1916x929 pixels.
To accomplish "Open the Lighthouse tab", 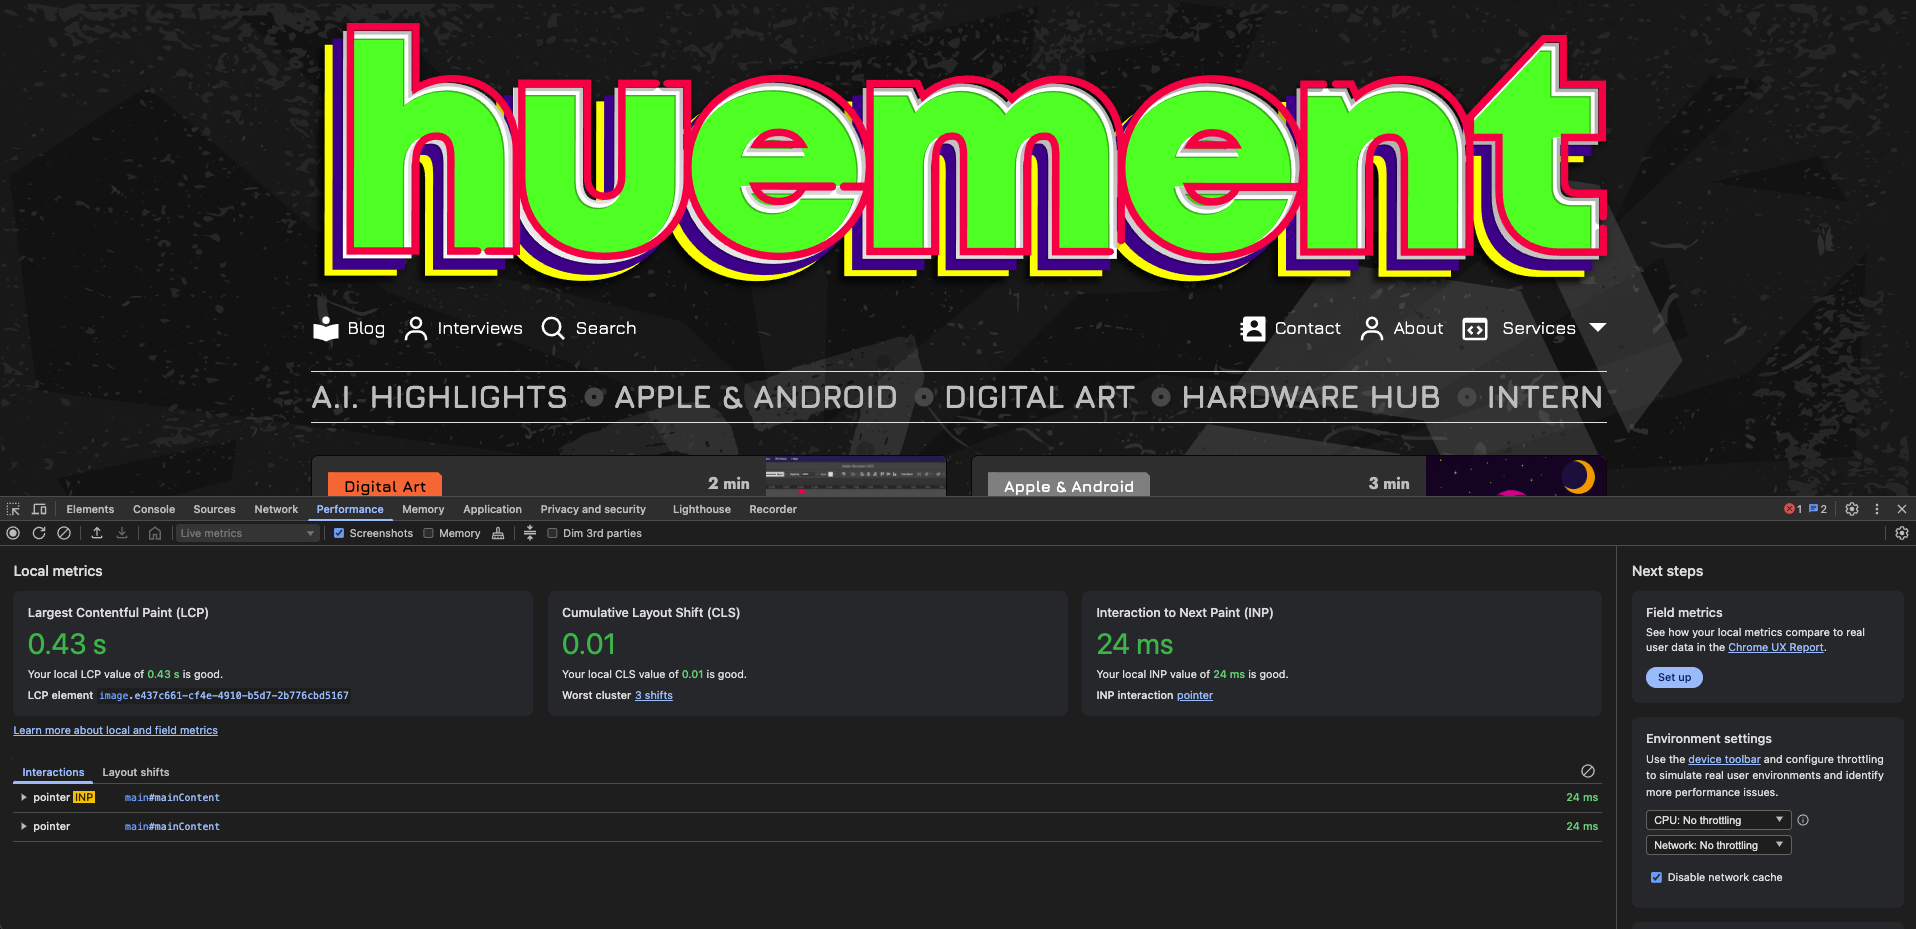I will pyautogui.click(x=702, y=509).
